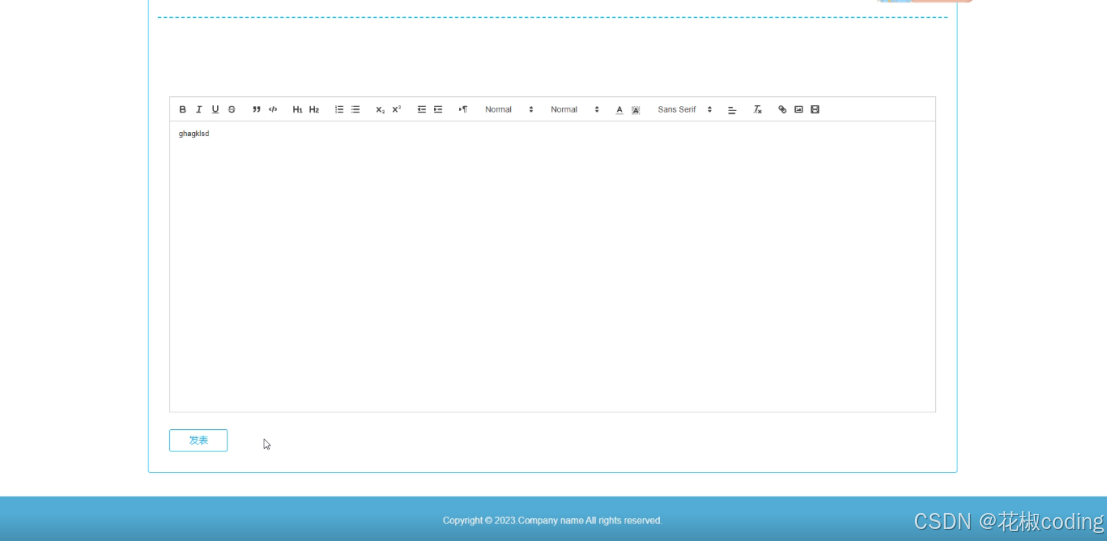Click the 发表 publish button
The width and height of the screenshot is (1108, 542).
[199, 440]
